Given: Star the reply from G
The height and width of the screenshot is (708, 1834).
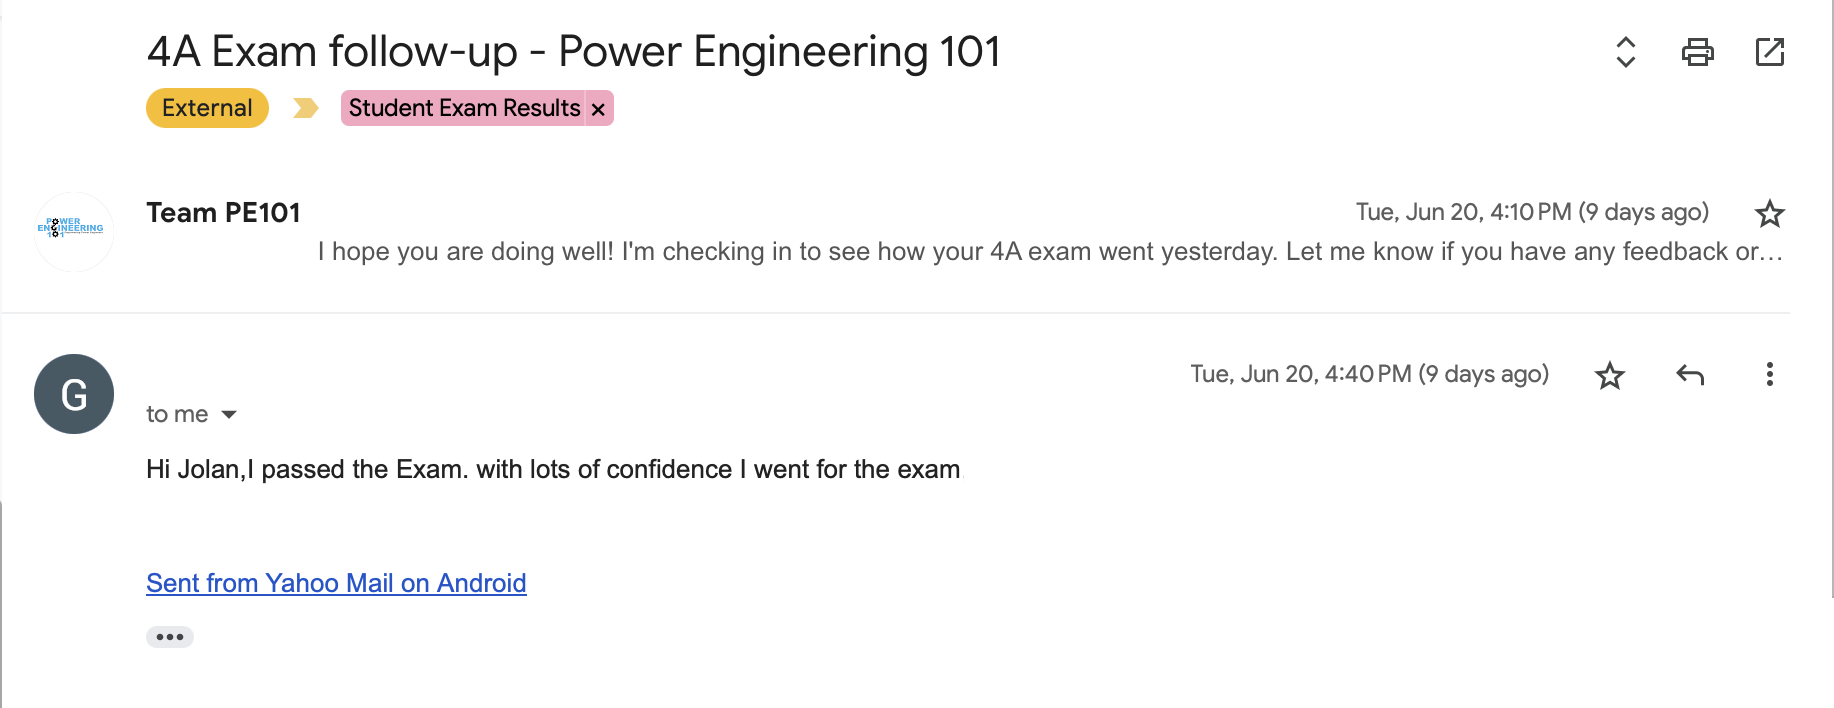Looking at the screenshot, I should click(1609, 375).
